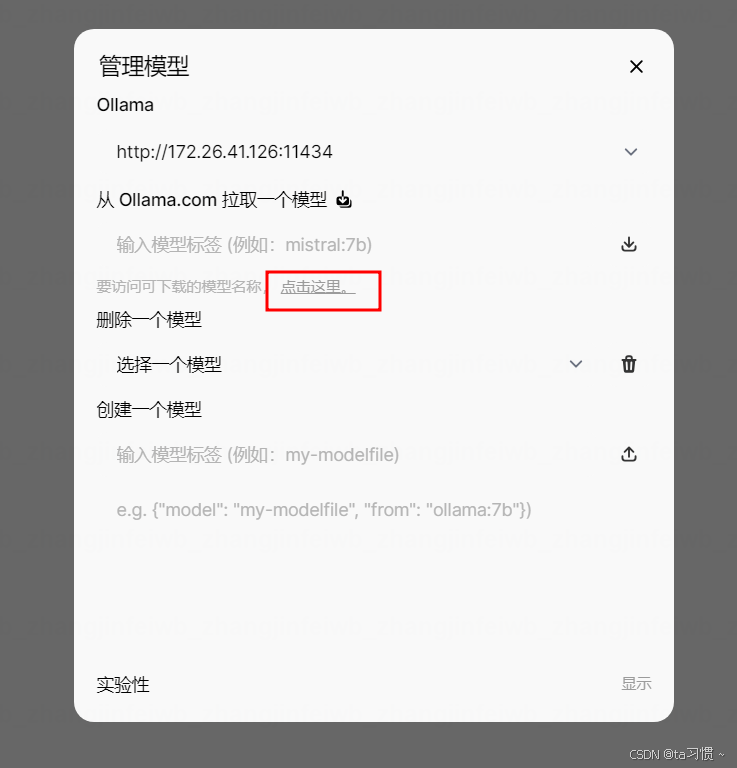Image resolution: width=737 pixels, height=768 pixels.
Task: Close the 管理模型 dialog with X
Action: 636,67
